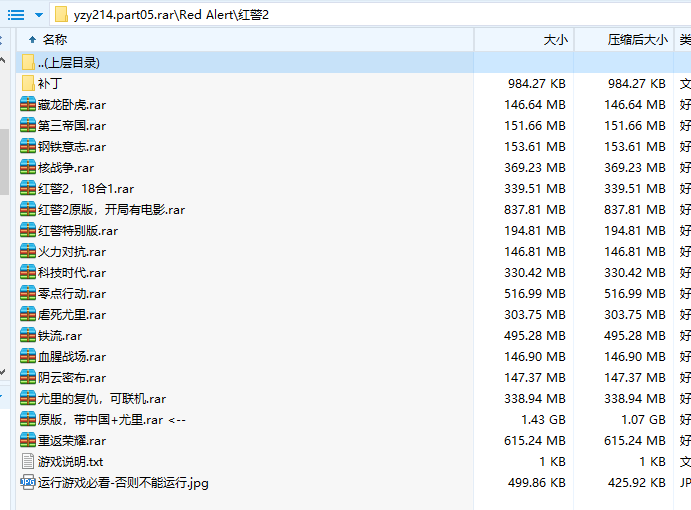Select the 补丁 folder icon
Screen dimensions: 691x510
click(x=28, y=83)
